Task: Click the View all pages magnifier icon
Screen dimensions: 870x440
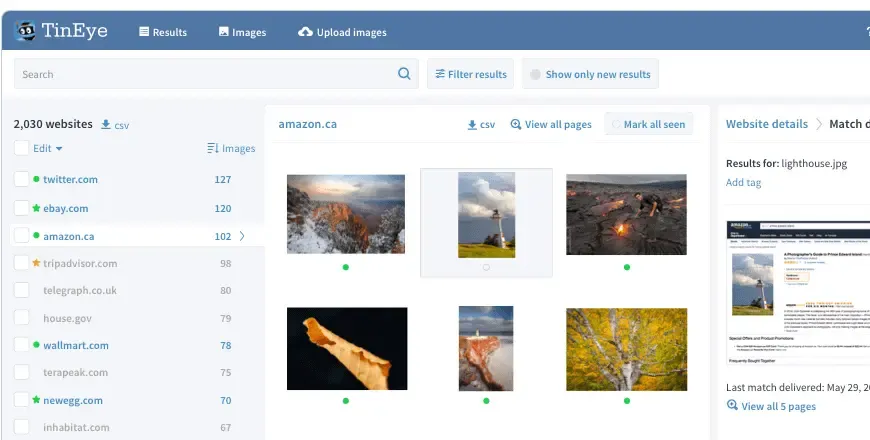Action: point(516,124)
